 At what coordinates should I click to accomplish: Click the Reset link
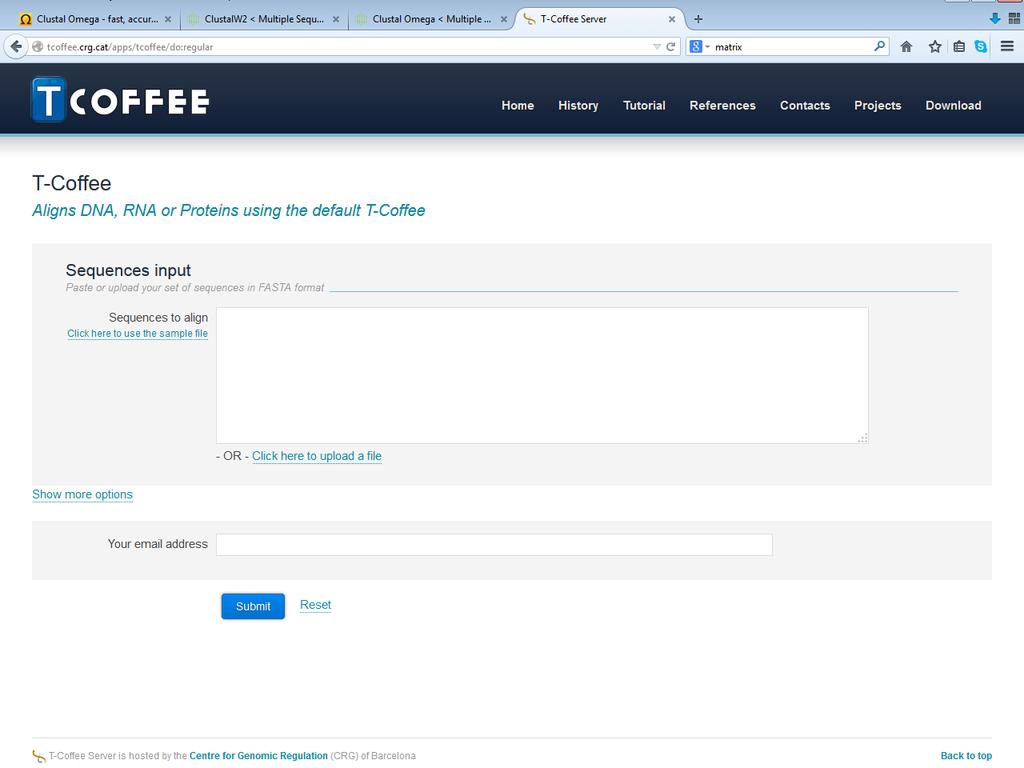point(315,605)
